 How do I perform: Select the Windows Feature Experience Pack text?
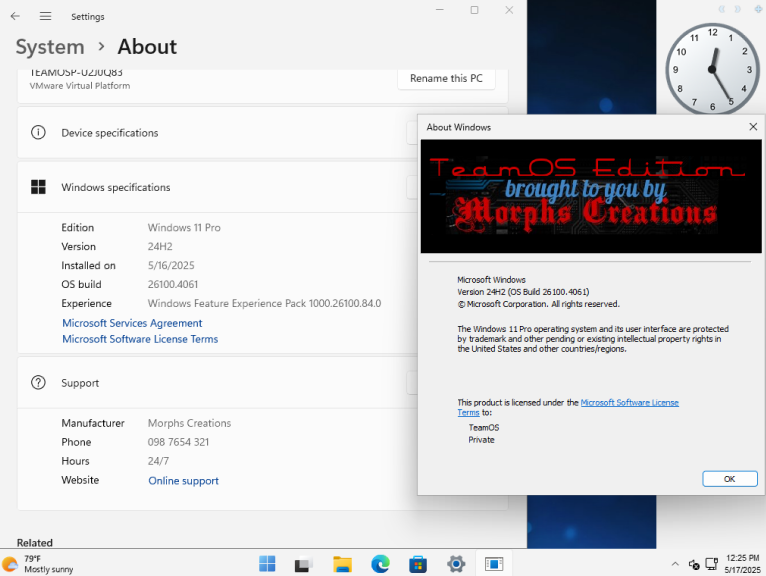(264, 303)
